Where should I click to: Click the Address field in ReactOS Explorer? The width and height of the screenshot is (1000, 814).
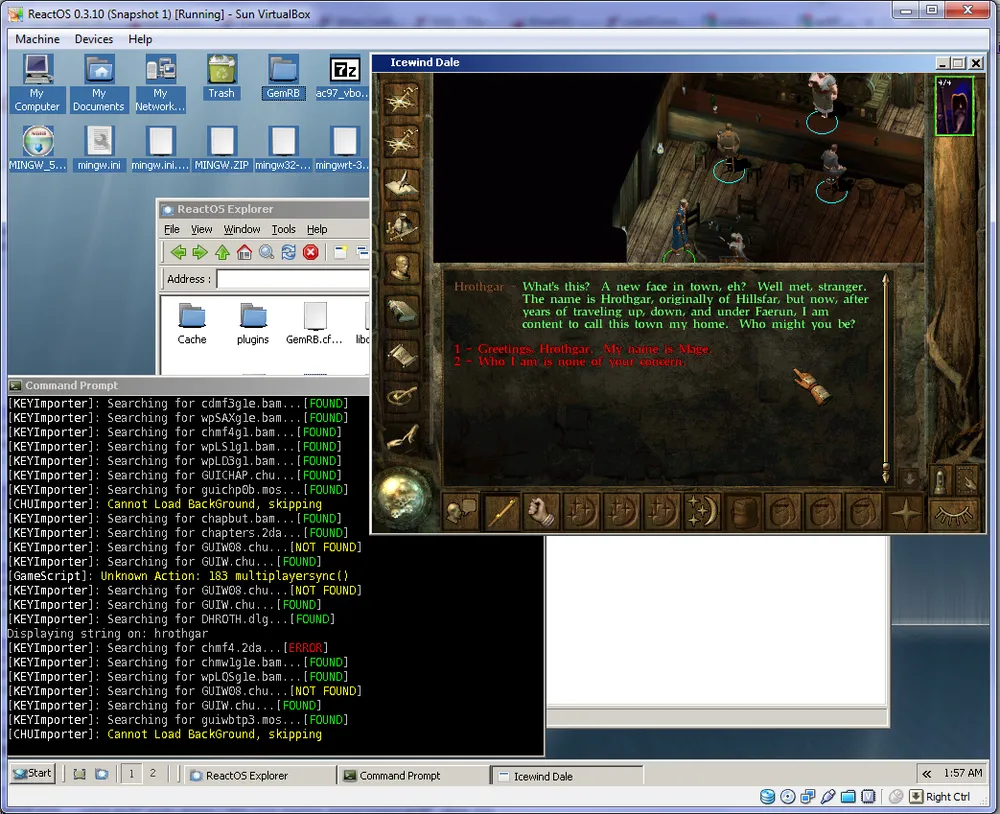point(293,279)
